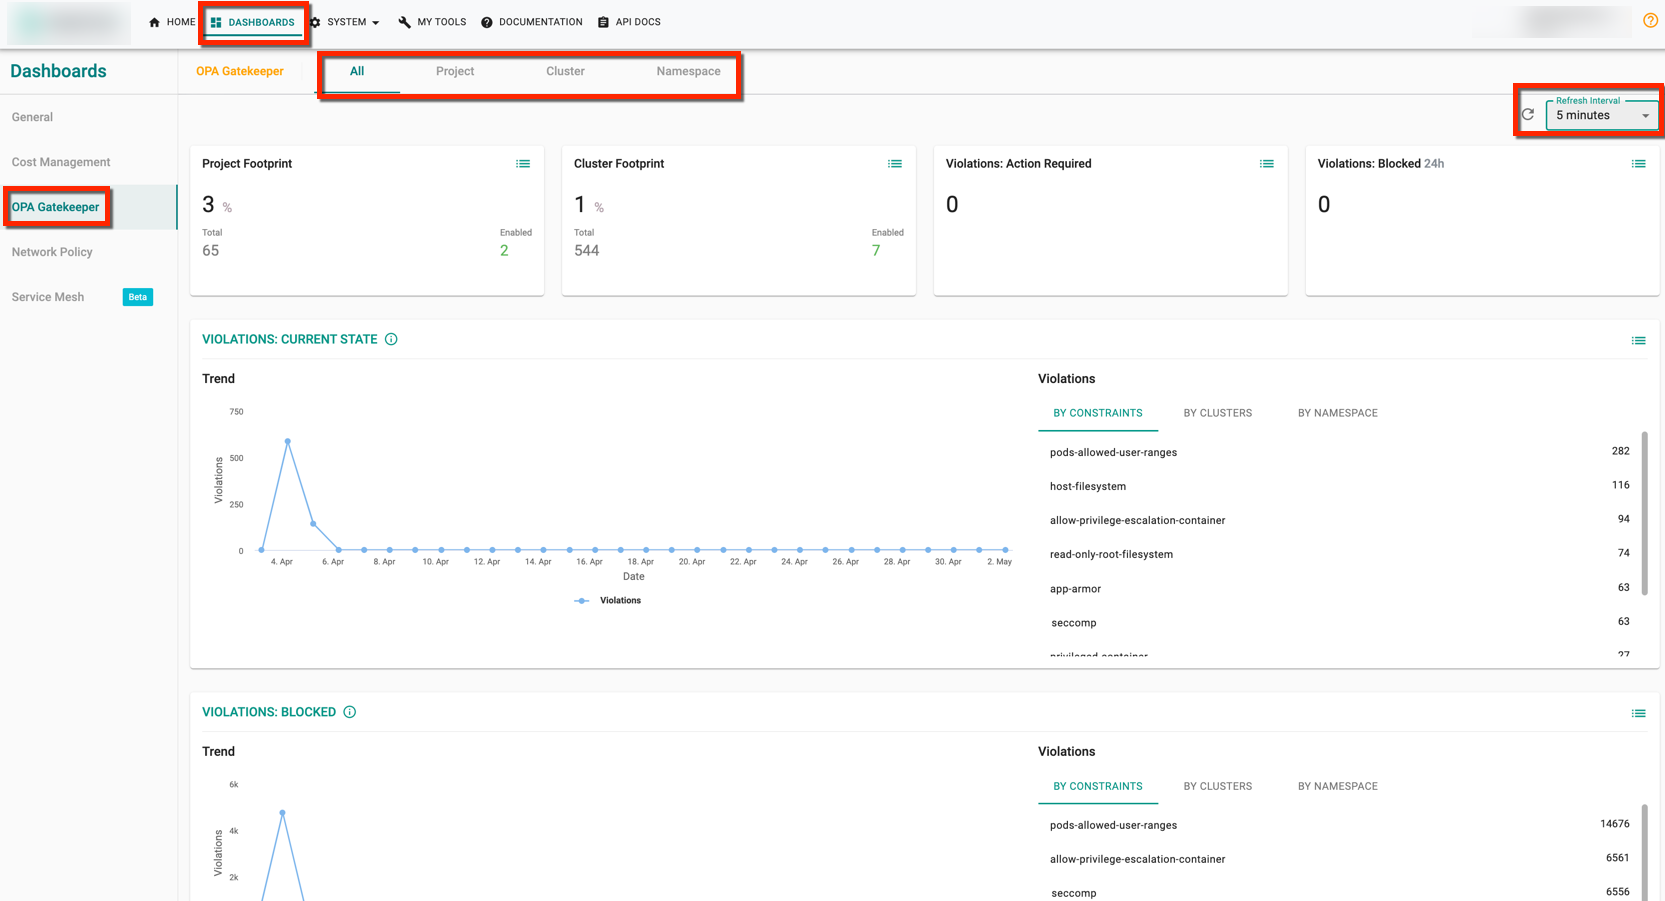Switch to the Project tab
Screen dimensions: 1665x901
tap(455, 71)
